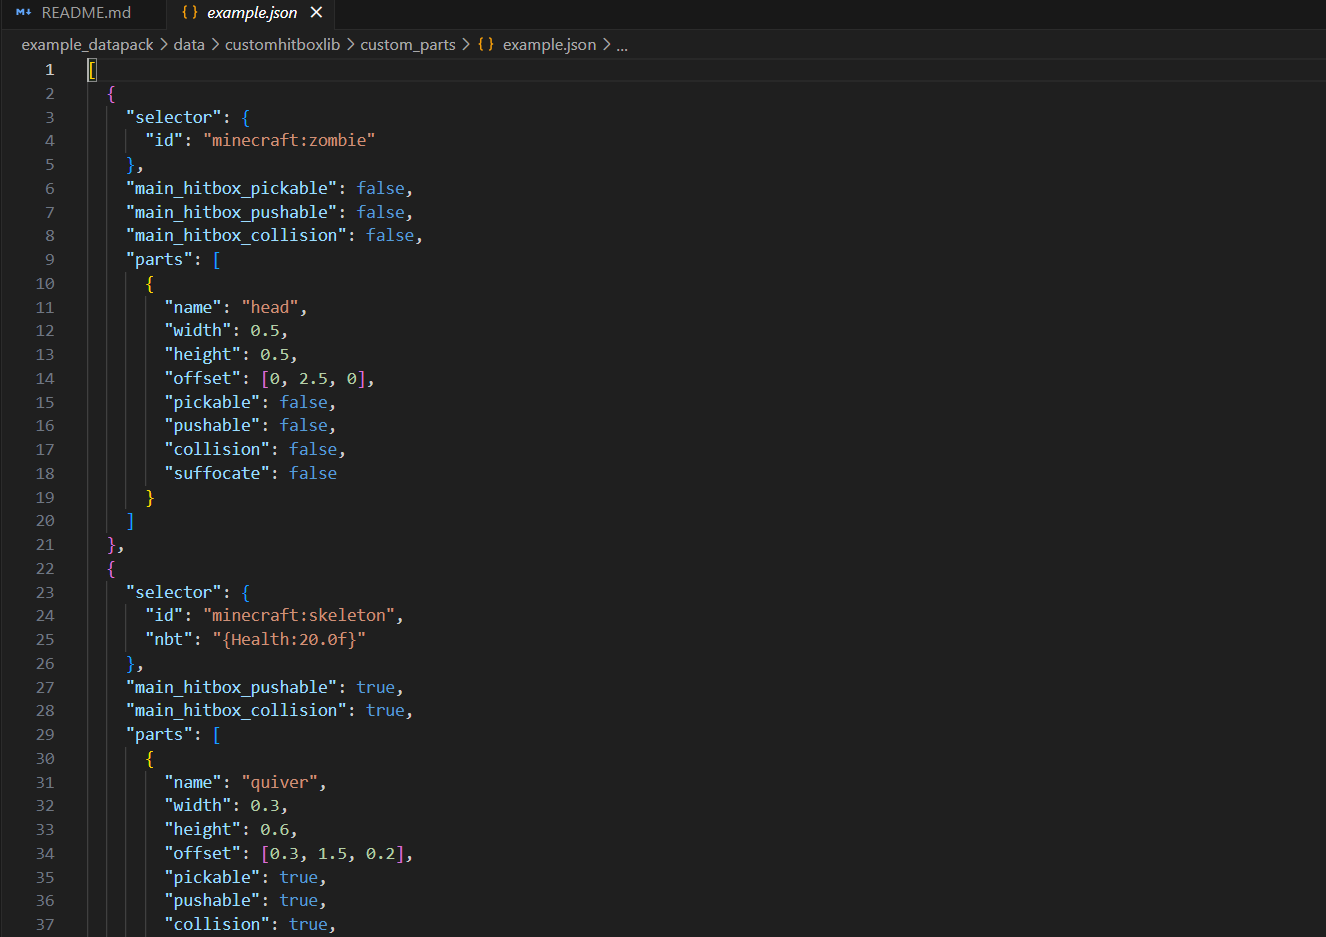Click the "minecraft:skeleton" string value
Screen dimensions: 1326x937
[299, 616]
